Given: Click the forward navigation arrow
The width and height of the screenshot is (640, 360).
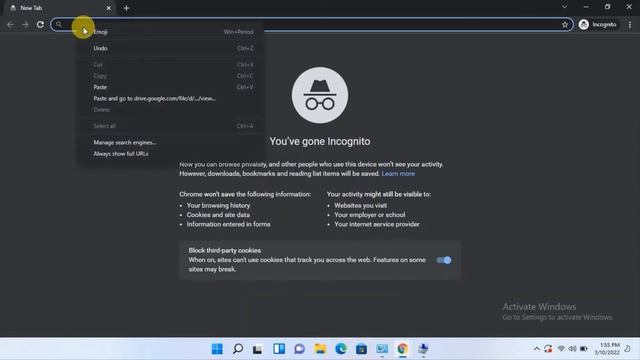Looking at the screenshot, I should (x=25, y=25).
